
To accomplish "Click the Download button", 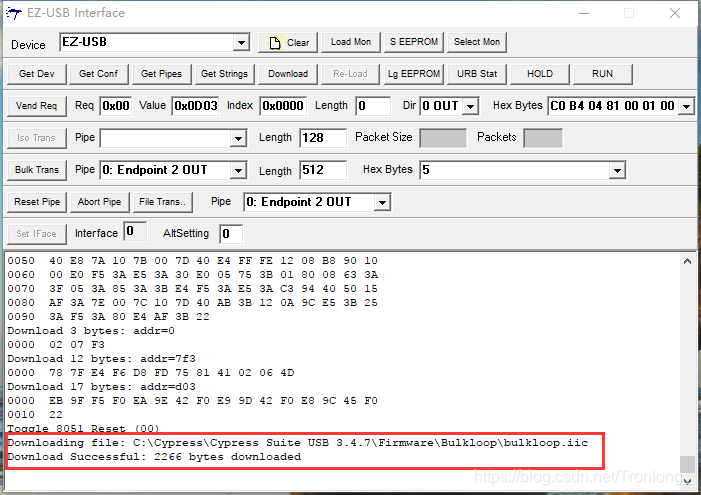I will pos(288,74).
